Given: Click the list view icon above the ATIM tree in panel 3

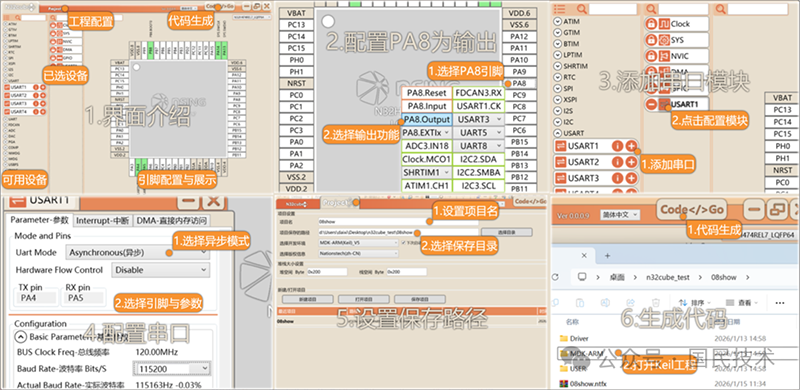Looking at the screenshot, I should click(560, 9).
